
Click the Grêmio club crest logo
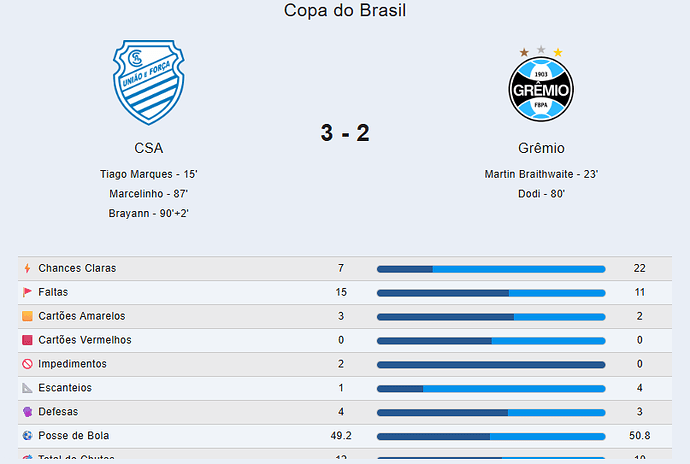pyautogui.click(x=541, y=83)
